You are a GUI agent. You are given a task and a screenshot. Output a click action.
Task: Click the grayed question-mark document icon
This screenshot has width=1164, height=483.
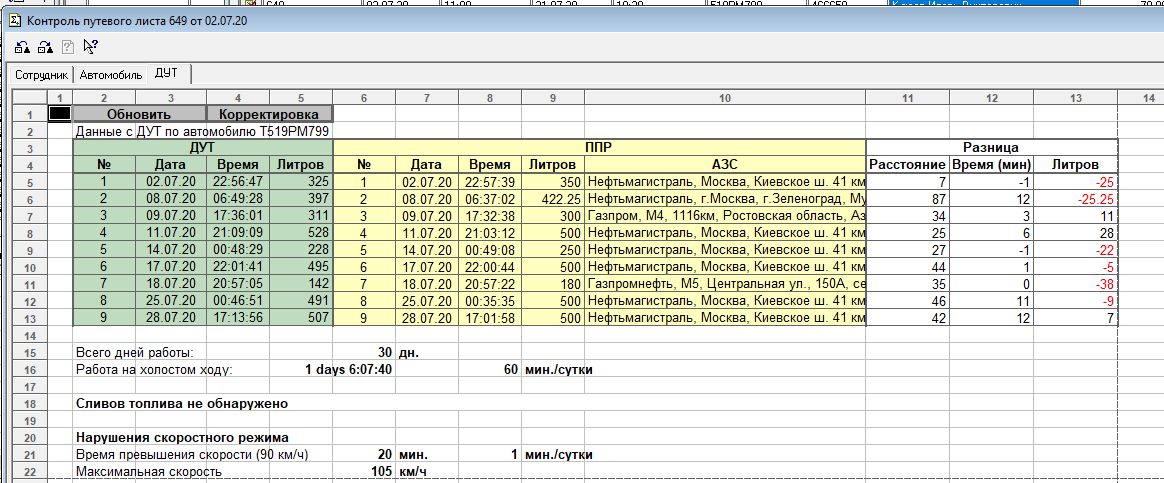(68, 46)
